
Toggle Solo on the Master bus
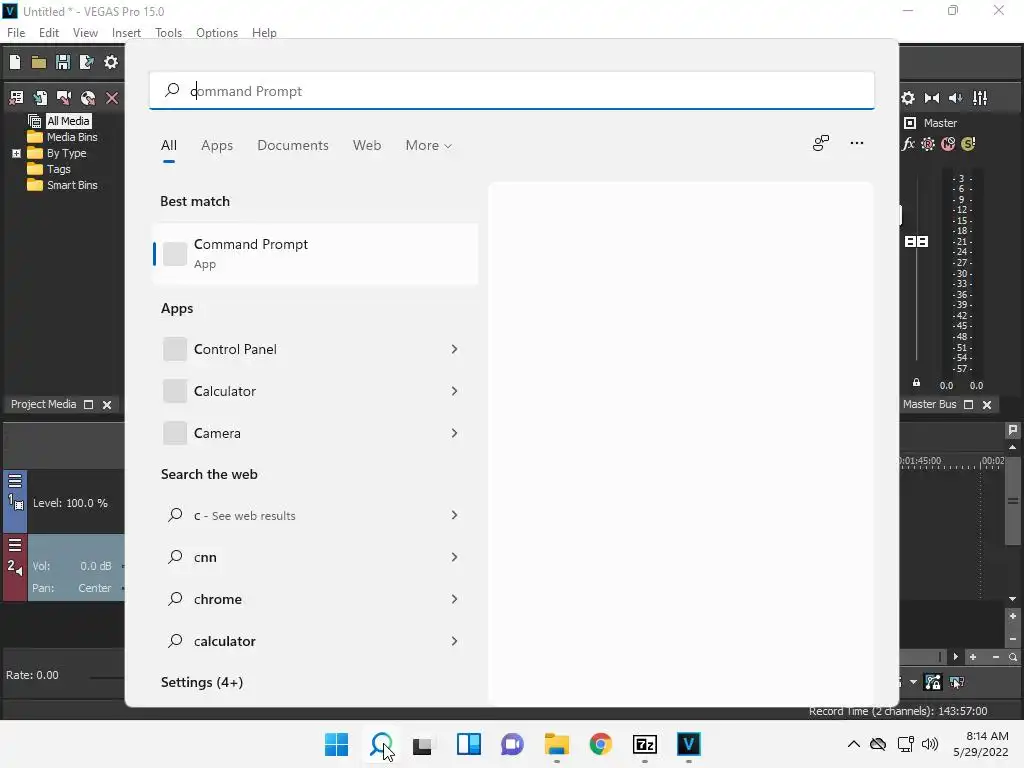pos(968,144)
